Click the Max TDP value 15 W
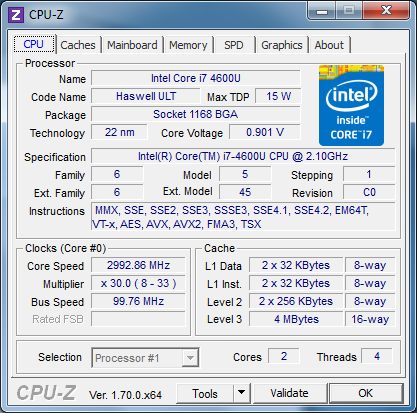Screen dimensions: 417x413 [x=278, y=96]
